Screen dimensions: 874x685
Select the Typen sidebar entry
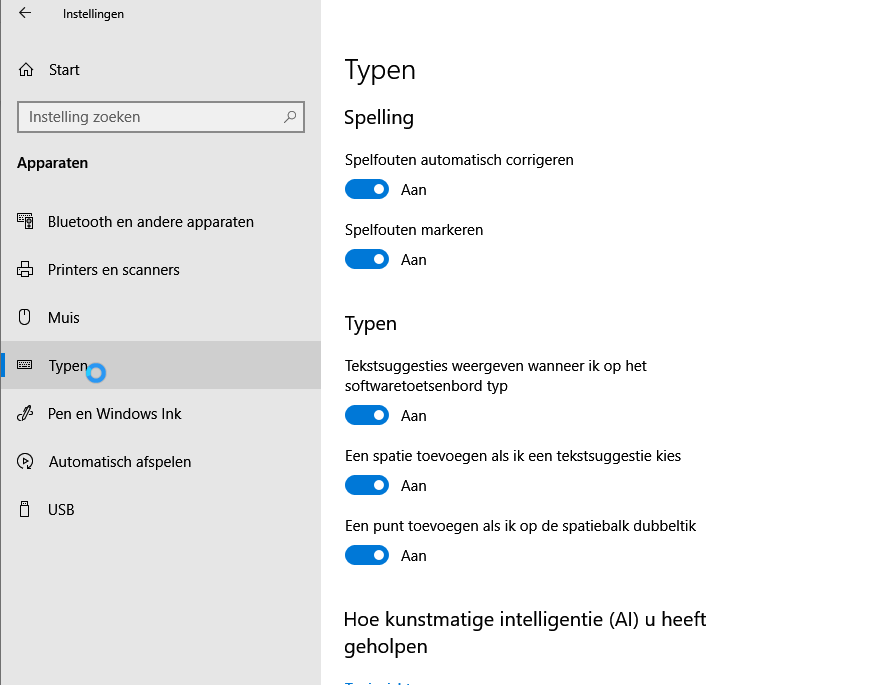click(68, 366)
